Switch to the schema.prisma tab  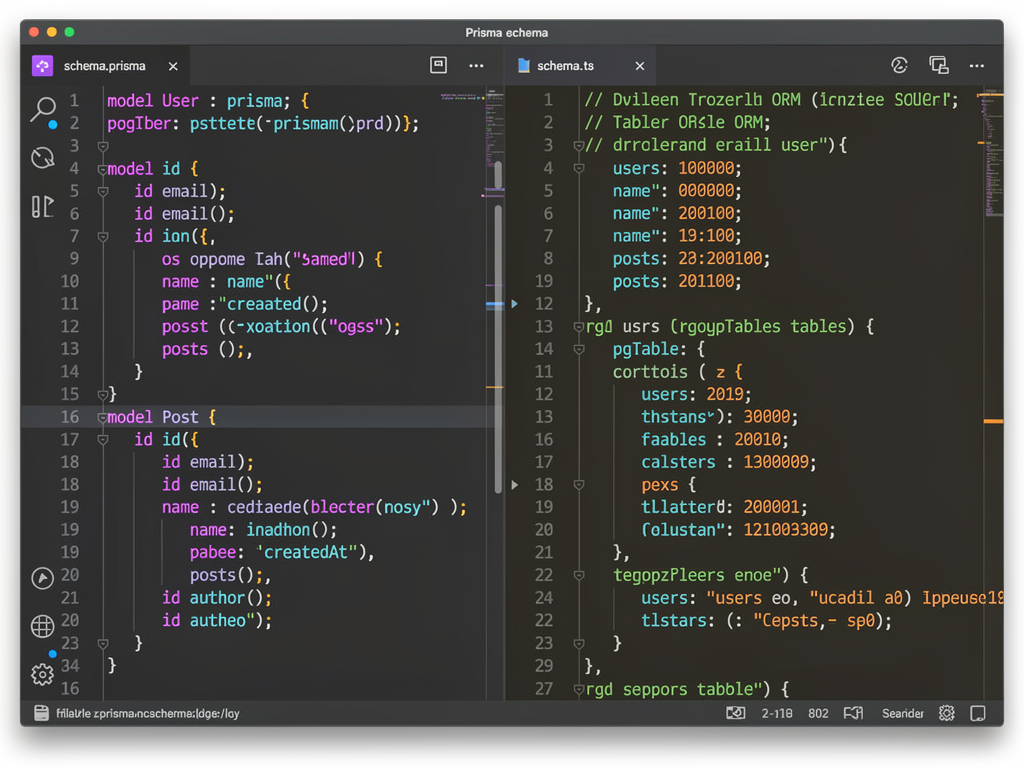pyautogui.click(x=104, y=66)
